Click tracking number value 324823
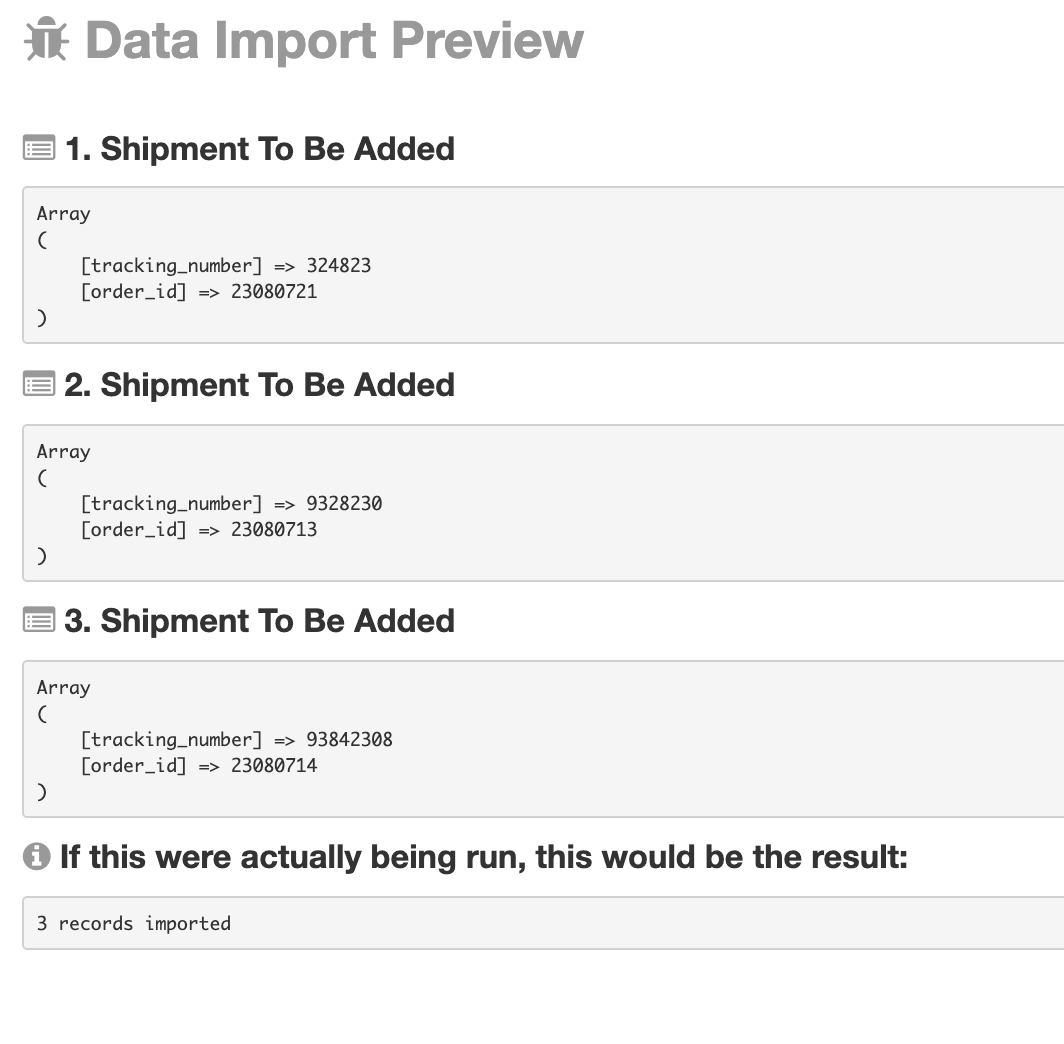This screenshot has height=1044, width=1064. click(339, 265)
